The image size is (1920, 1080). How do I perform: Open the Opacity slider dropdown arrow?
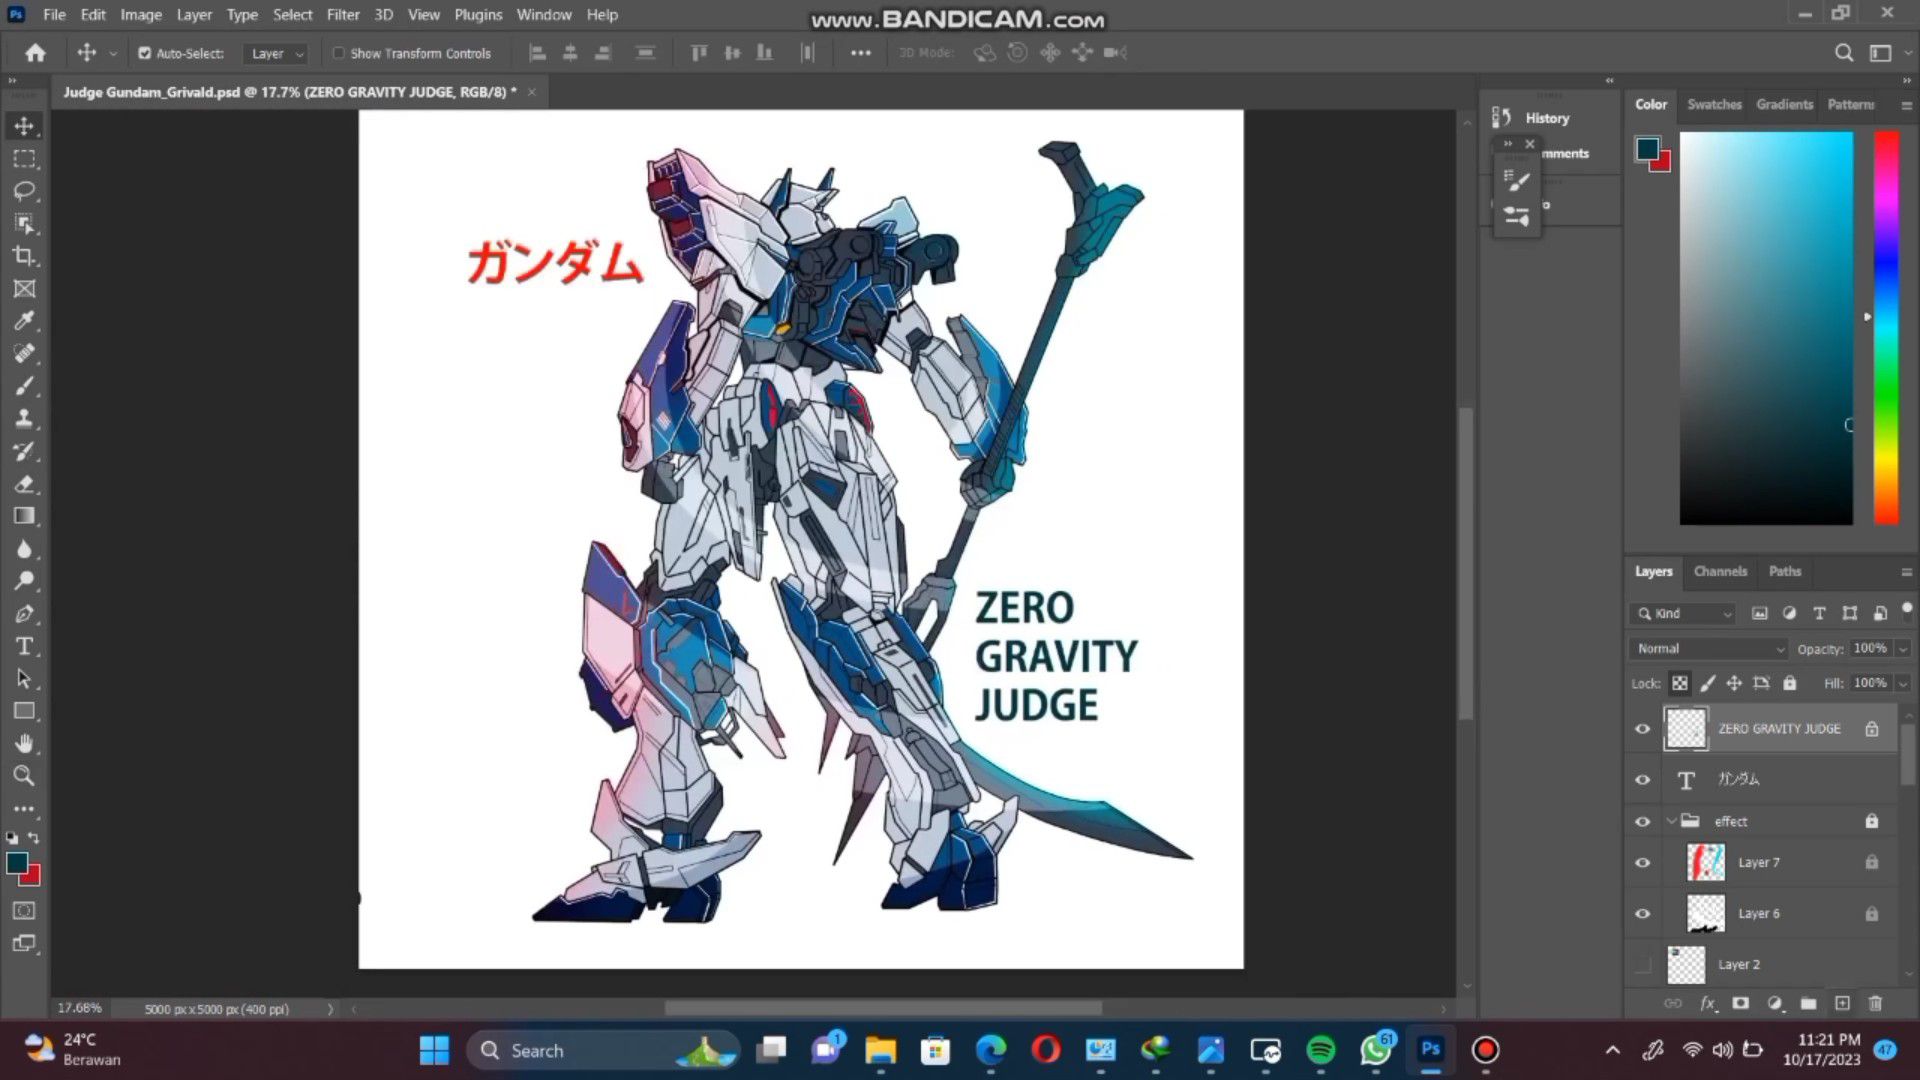tap(1903, 649)
